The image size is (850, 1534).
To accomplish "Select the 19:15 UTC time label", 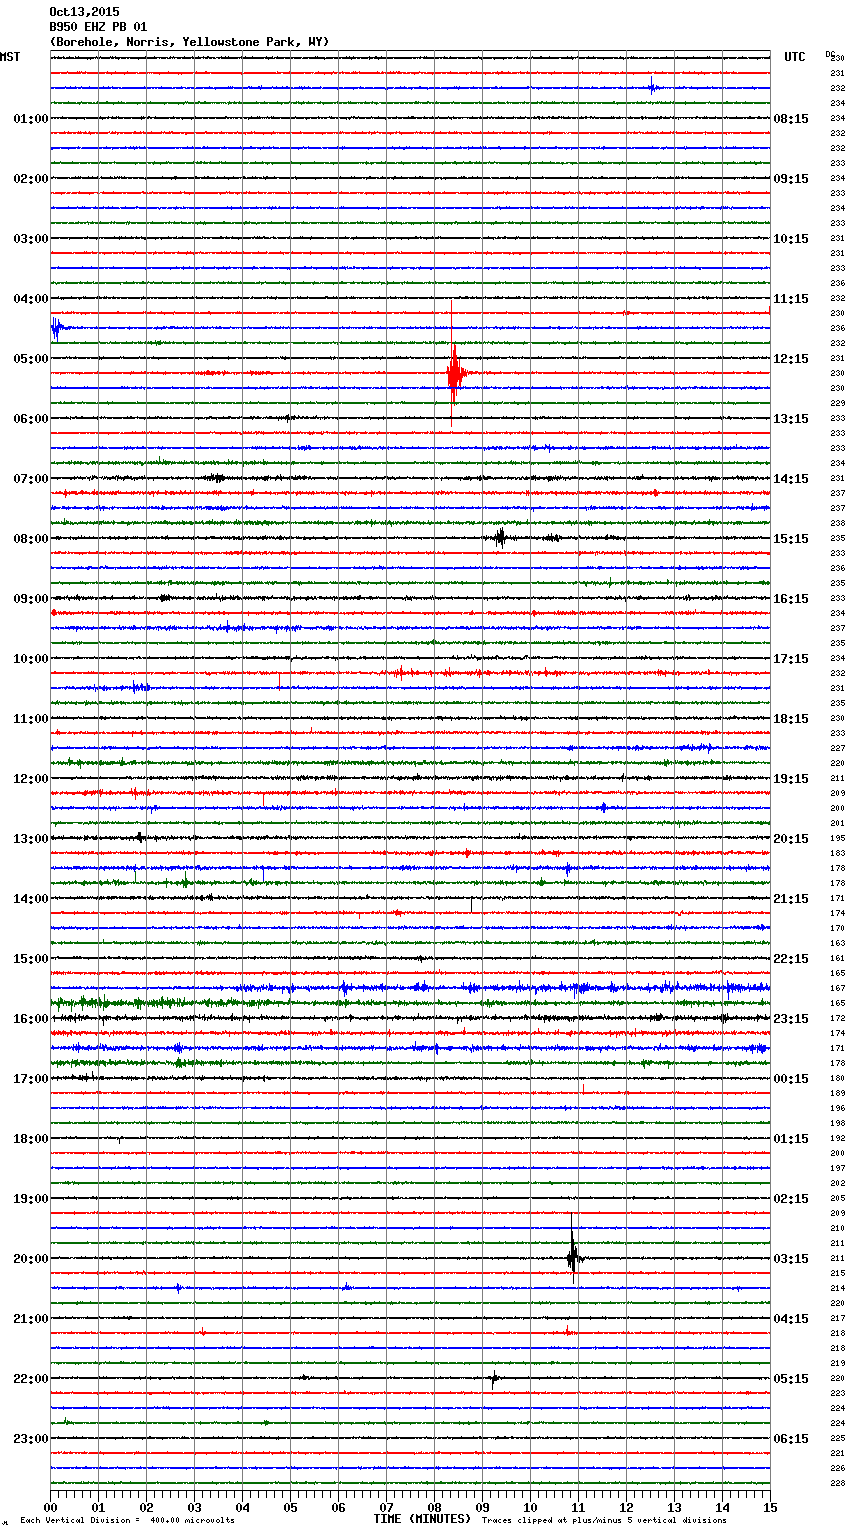I will click(791, 779).
